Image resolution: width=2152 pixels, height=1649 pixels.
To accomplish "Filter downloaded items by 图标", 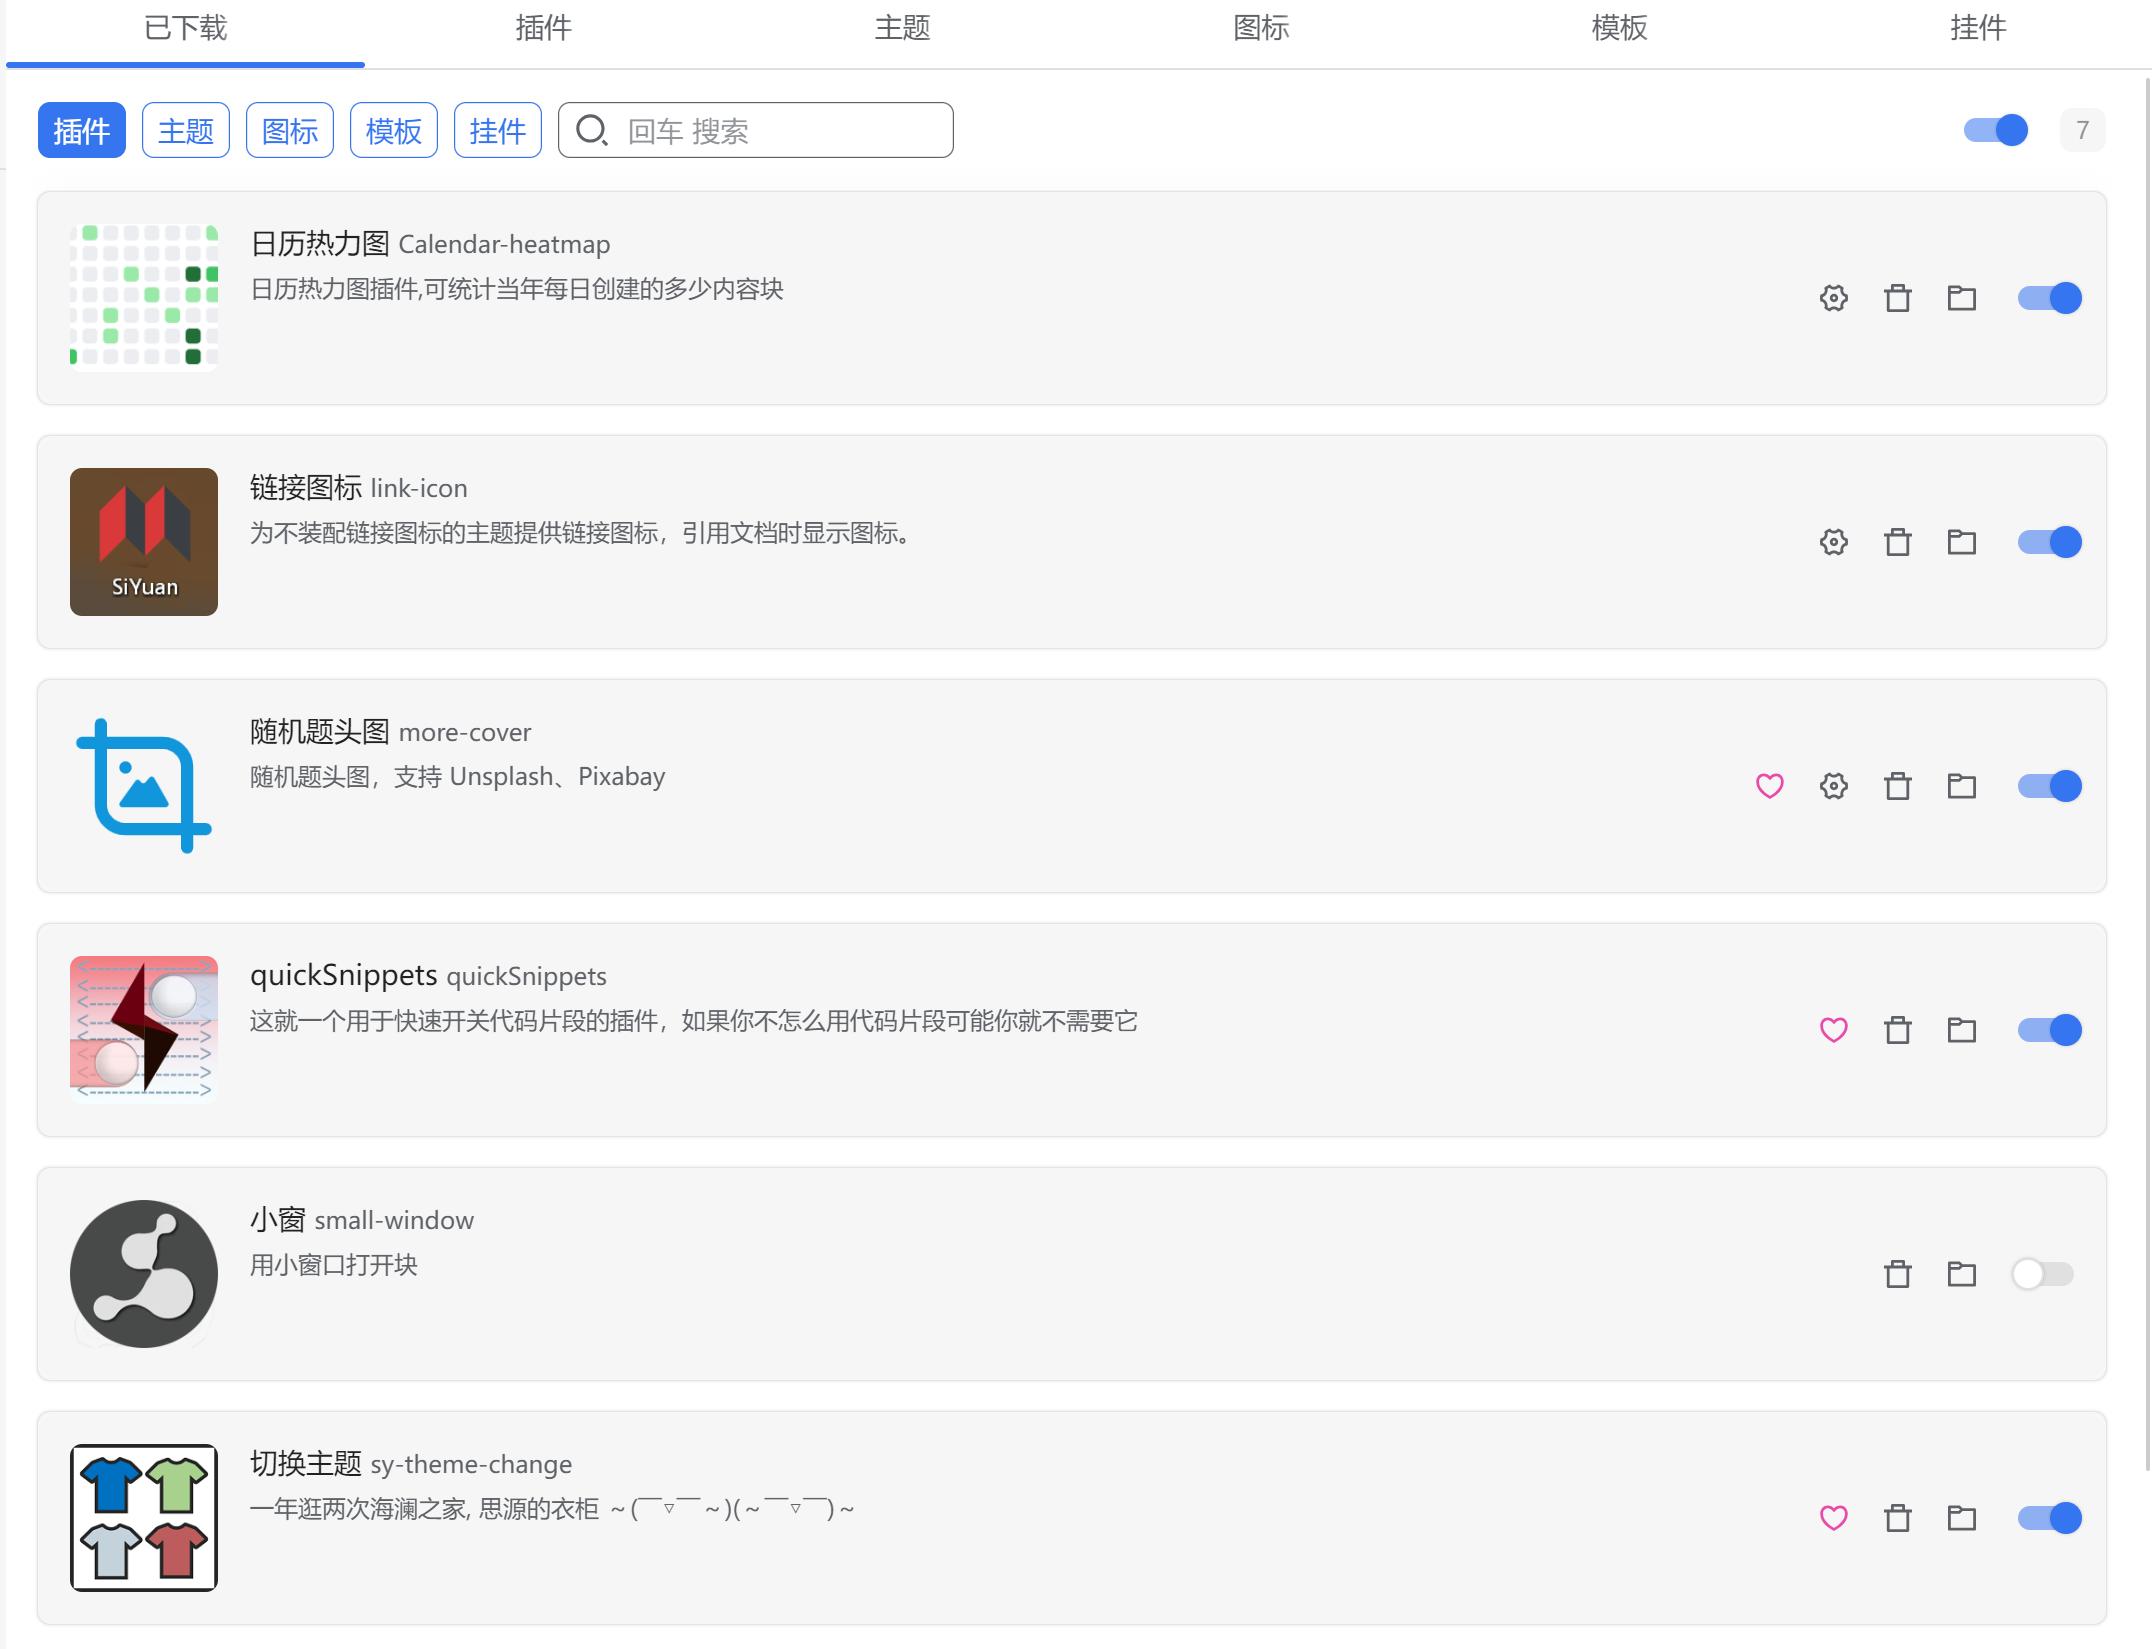I will tap(289, 130).
